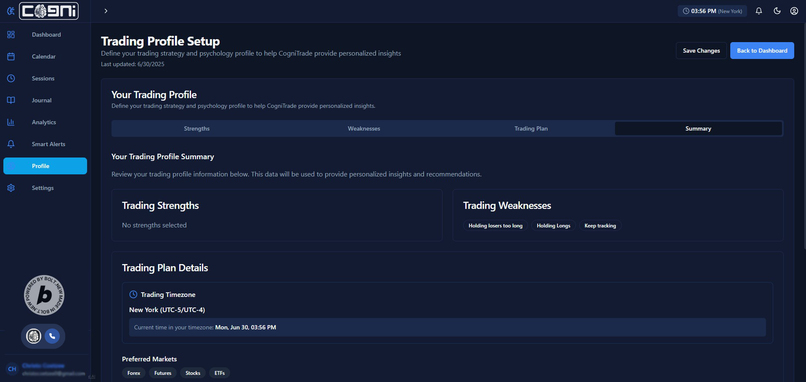The image size is (806, 382).
Task: Open Calendar menu item
Action: click(x=45, y=57)
